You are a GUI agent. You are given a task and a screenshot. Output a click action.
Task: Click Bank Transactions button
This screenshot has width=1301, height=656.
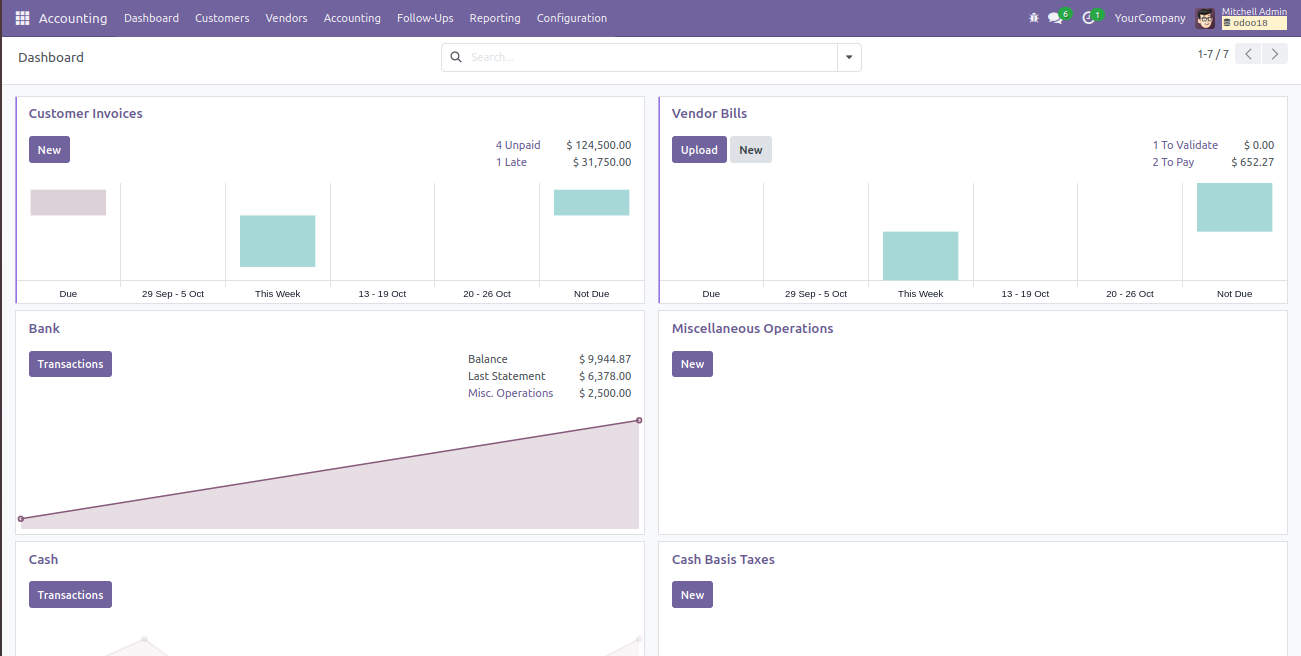point(70,364)
